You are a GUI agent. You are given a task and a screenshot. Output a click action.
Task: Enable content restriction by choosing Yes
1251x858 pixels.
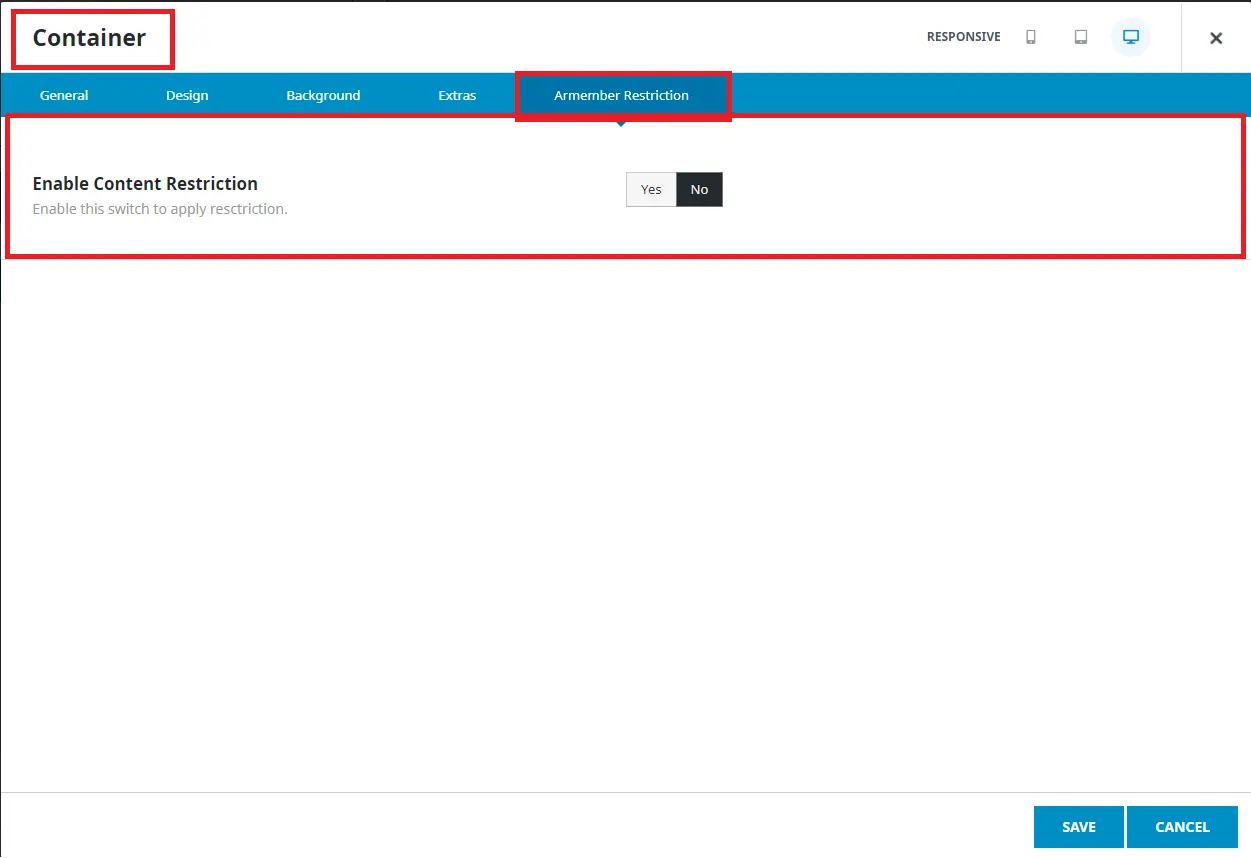click(x=651, y=189)
